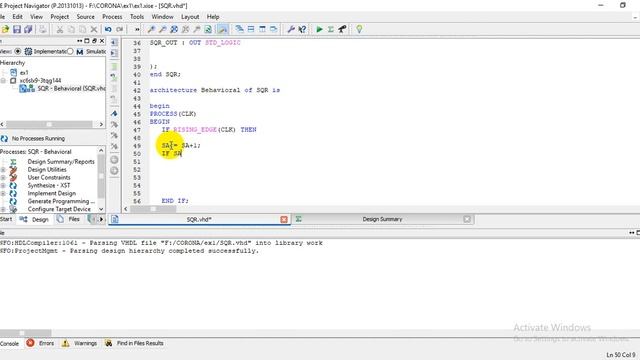Save the file with the floppy disk icon

[17, 29]
